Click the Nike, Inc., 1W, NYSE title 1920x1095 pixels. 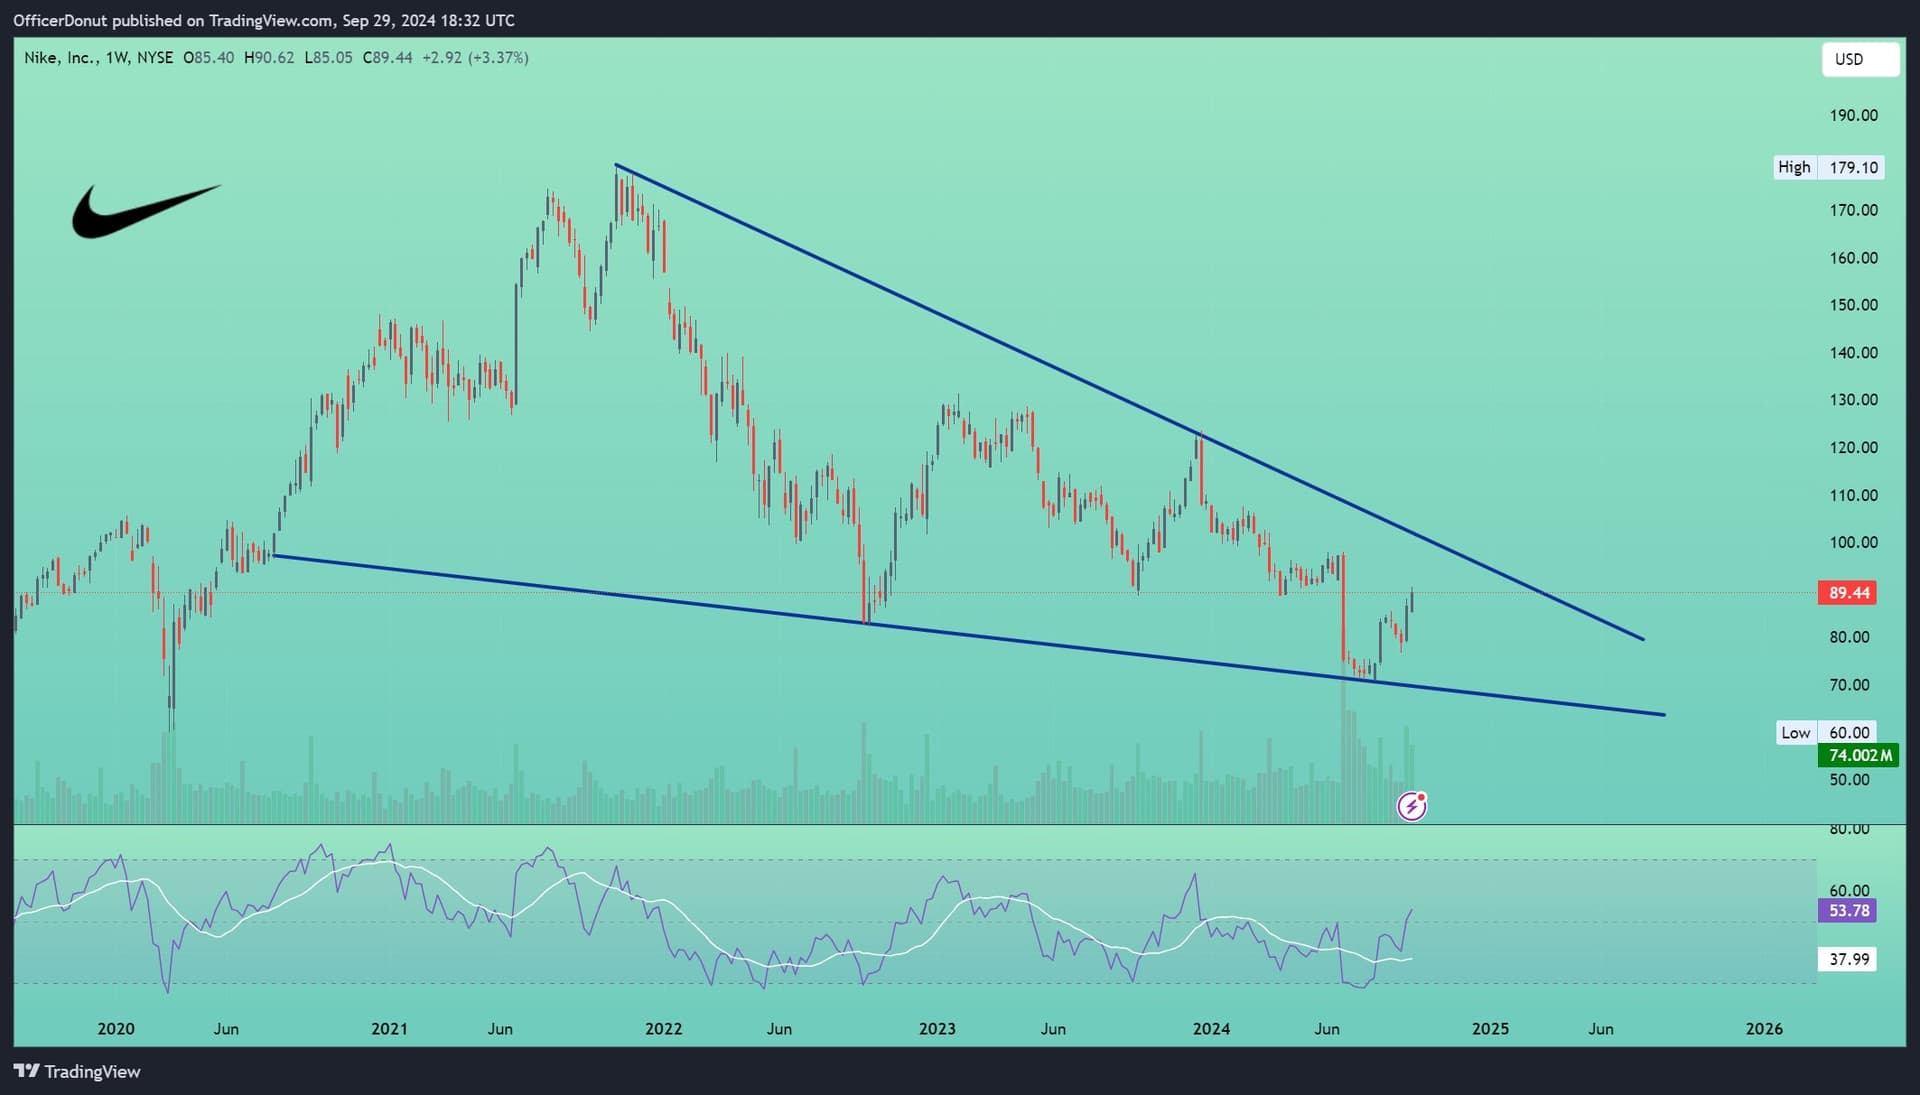pyautogui.click(x=99, y=58)
